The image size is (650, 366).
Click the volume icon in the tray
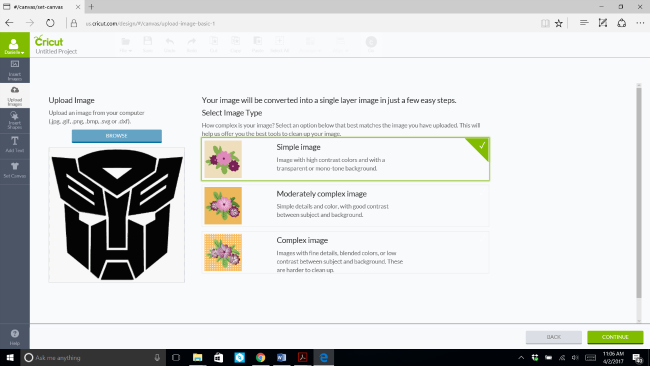[575, 357]
